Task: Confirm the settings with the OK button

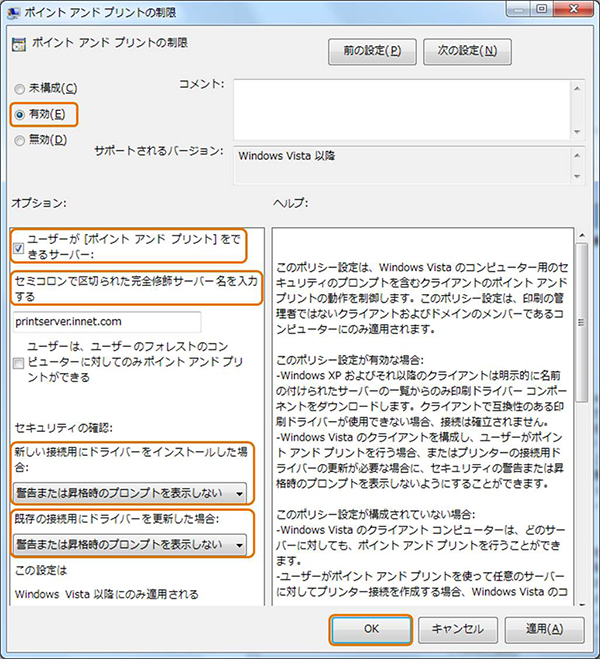Action: [x=371, y=629]
